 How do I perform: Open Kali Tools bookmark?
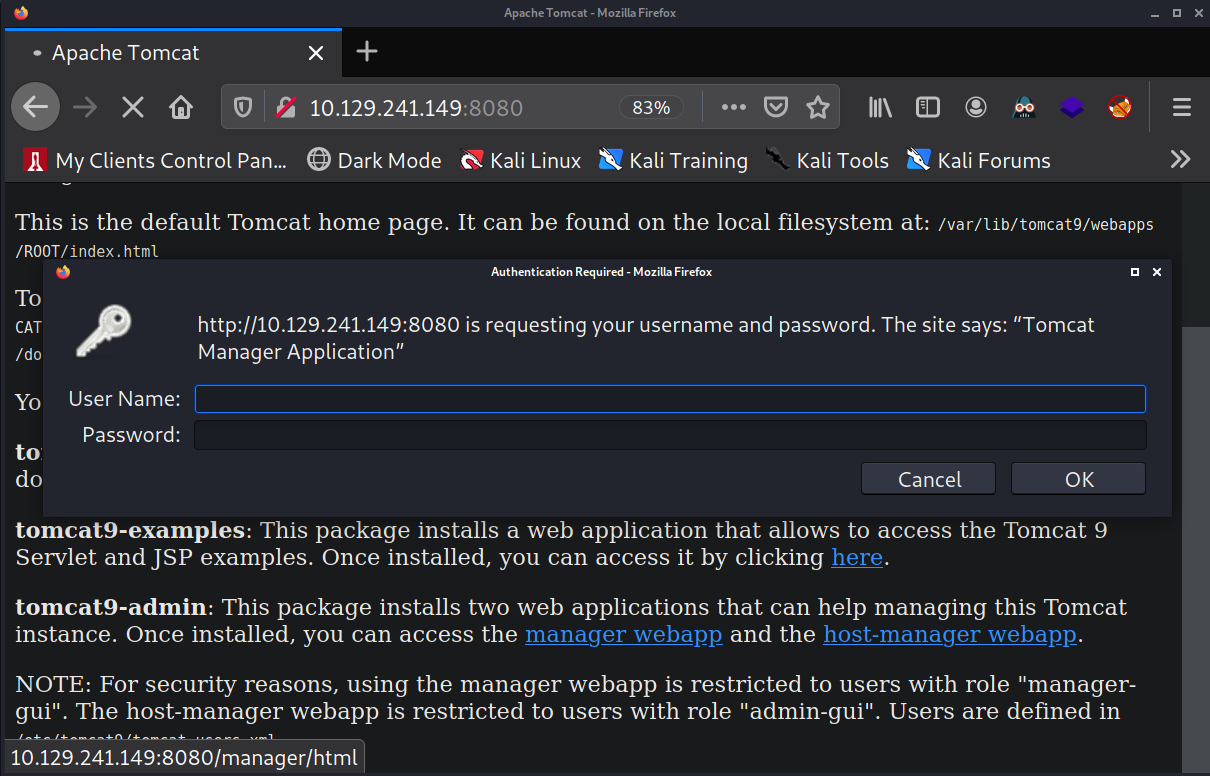826,160
